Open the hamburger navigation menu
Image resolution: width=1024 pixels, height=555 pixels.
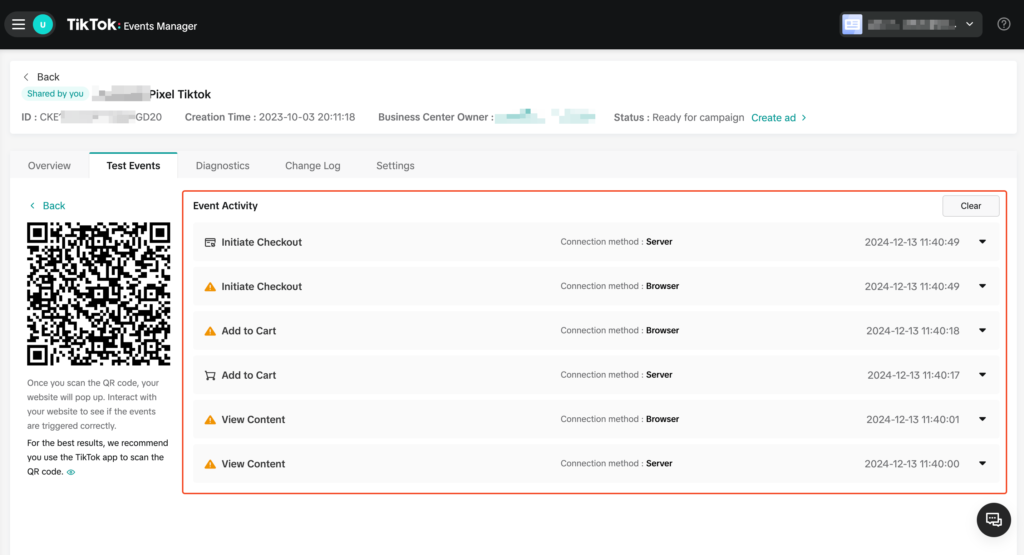tap(18, 25)
